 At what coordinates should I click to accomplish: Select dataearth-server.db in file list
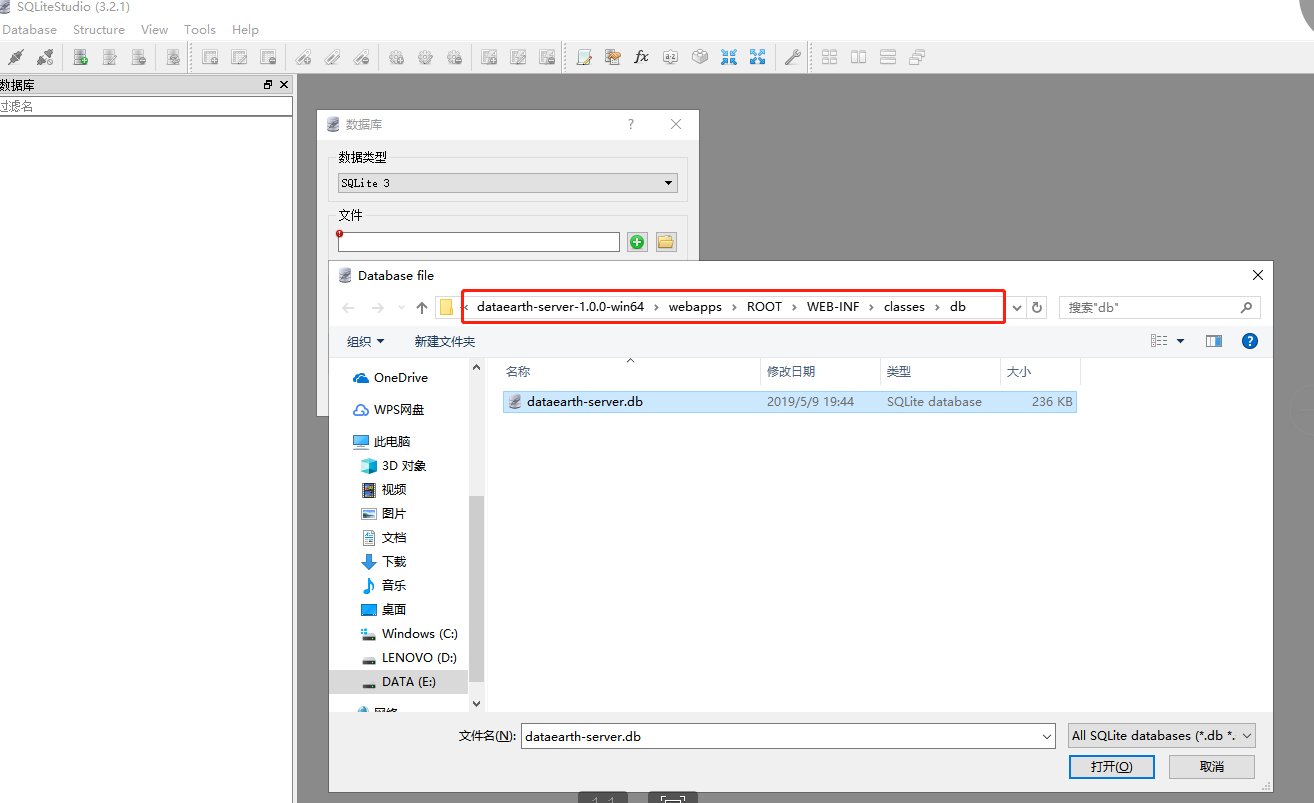point(789,402)
